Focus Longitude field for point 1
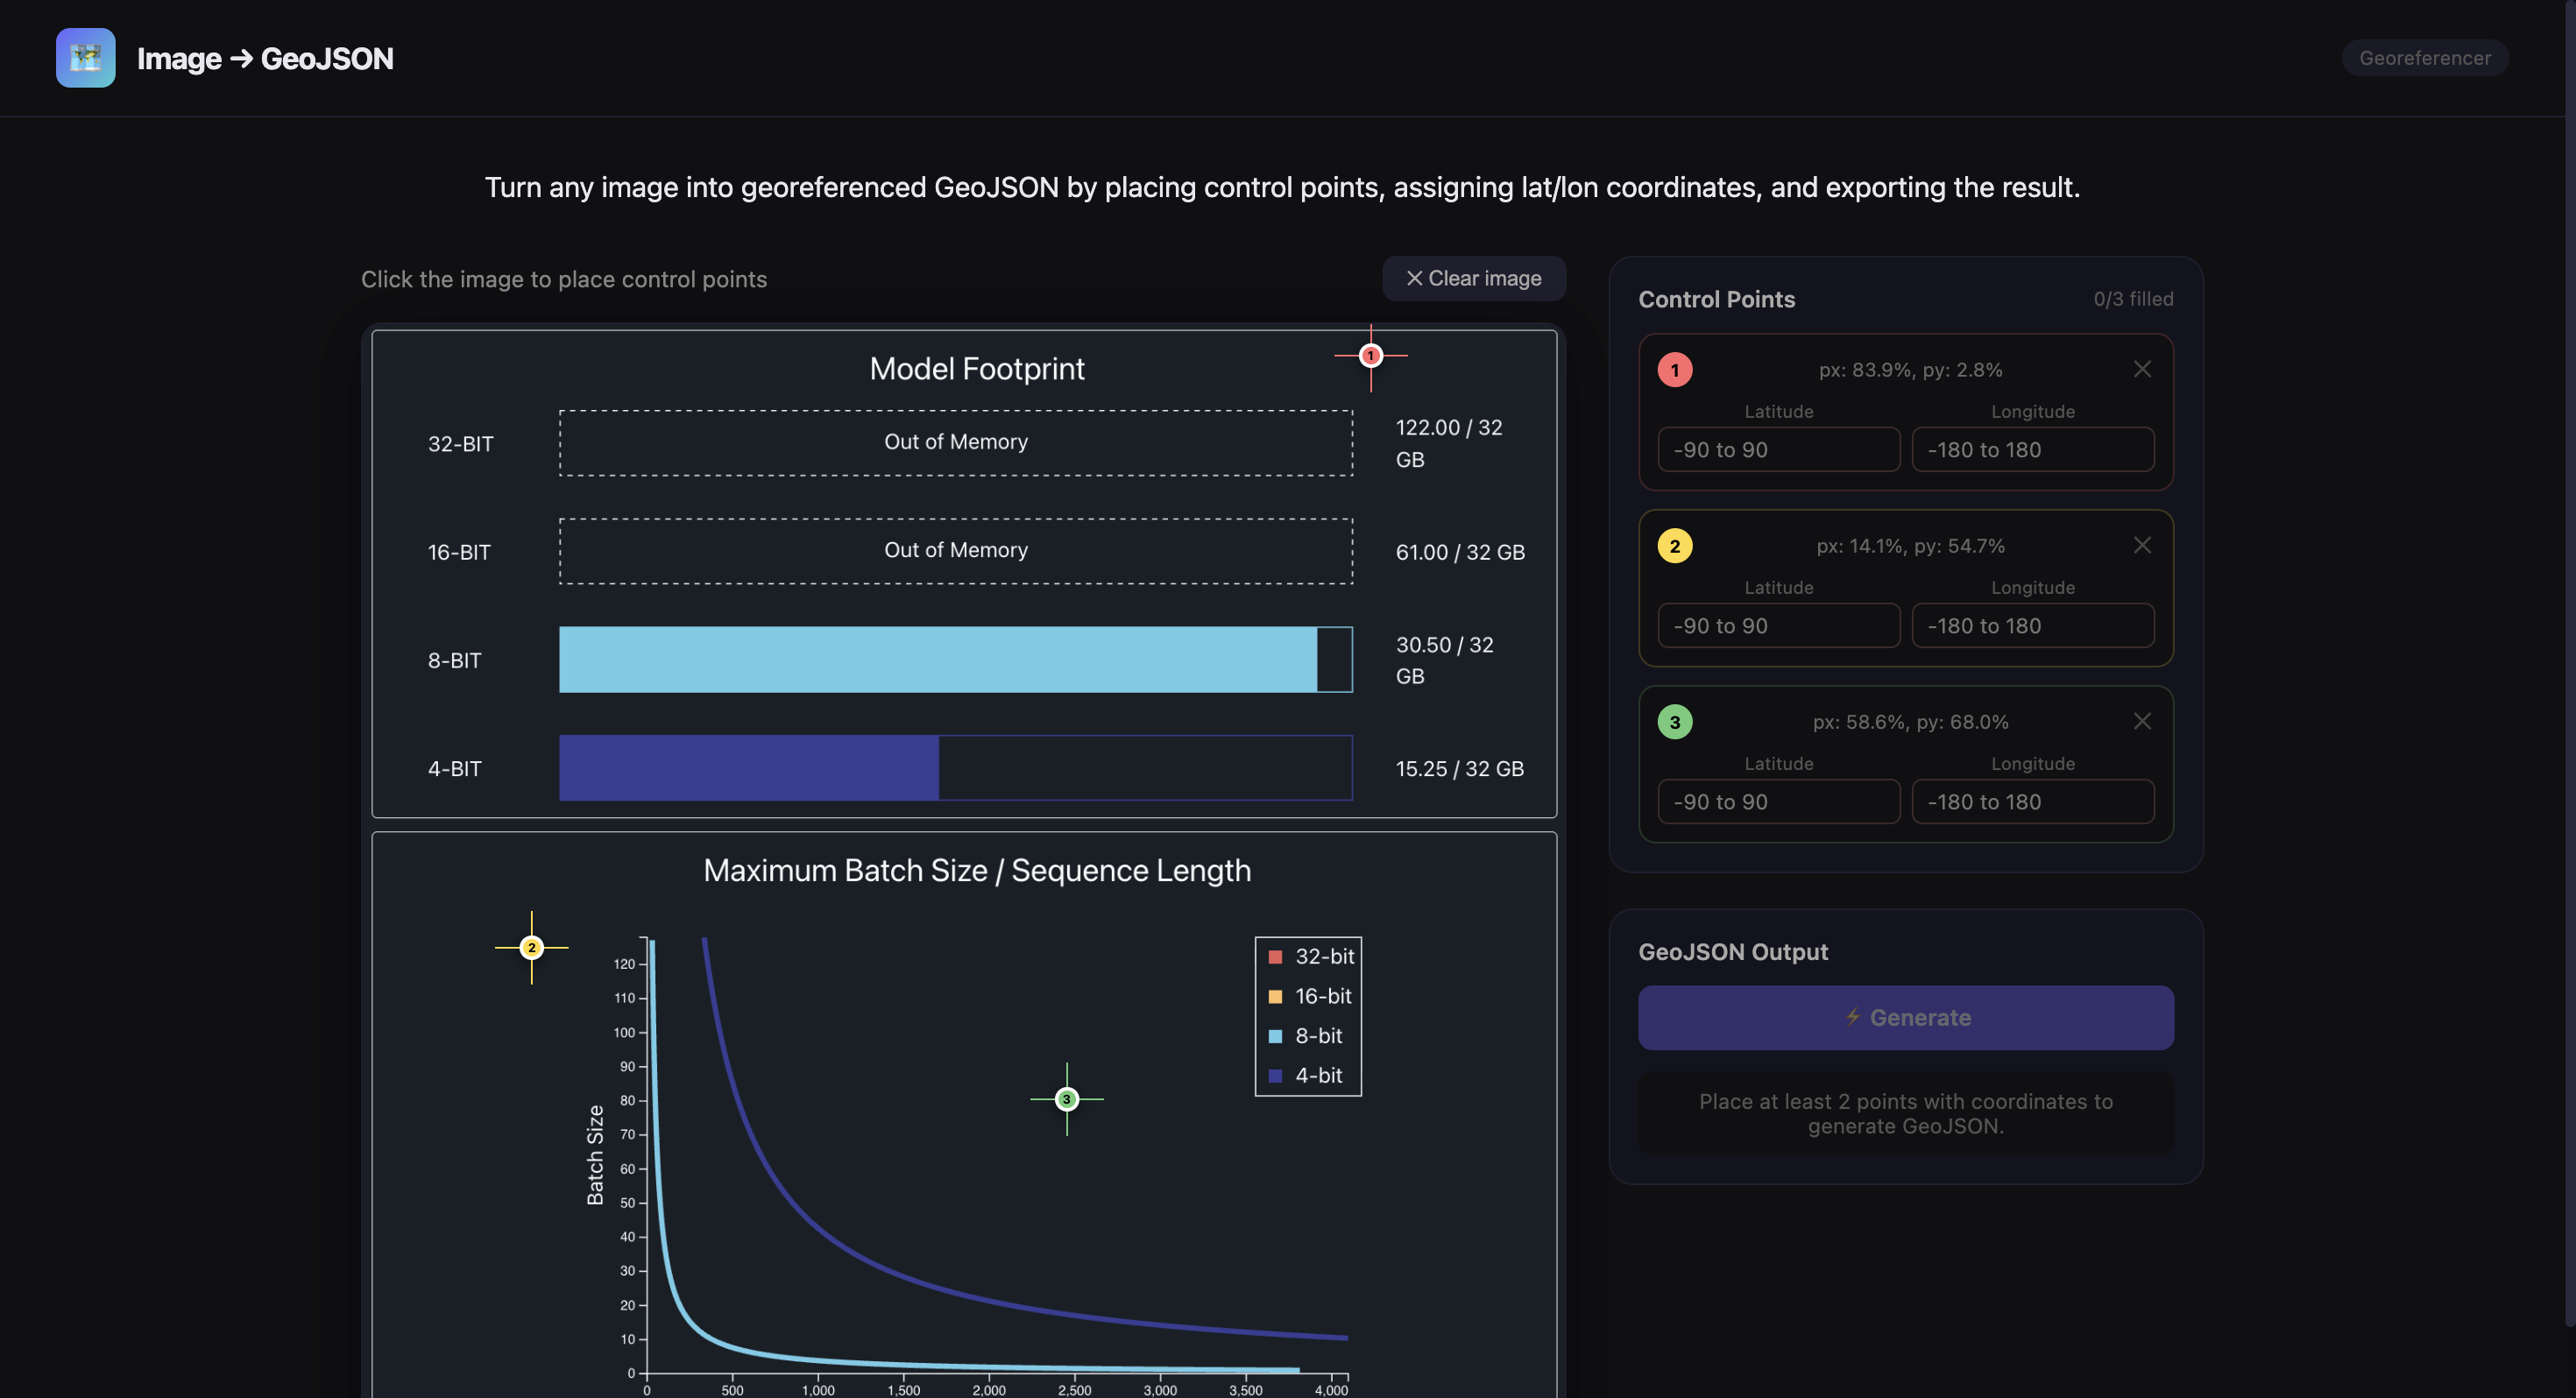Image resolution: width=2576 pixels, height=1398 pixels. pyautogui.click(x=2032, y=450)
